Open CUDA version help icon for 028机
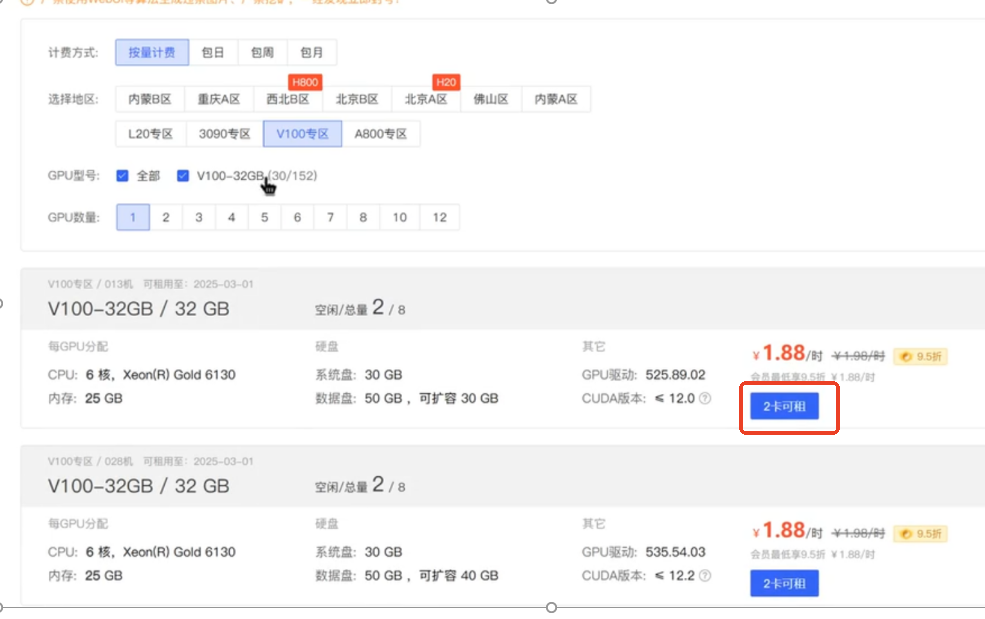Viewport: 985px width, 619px height. click(705, 576)
